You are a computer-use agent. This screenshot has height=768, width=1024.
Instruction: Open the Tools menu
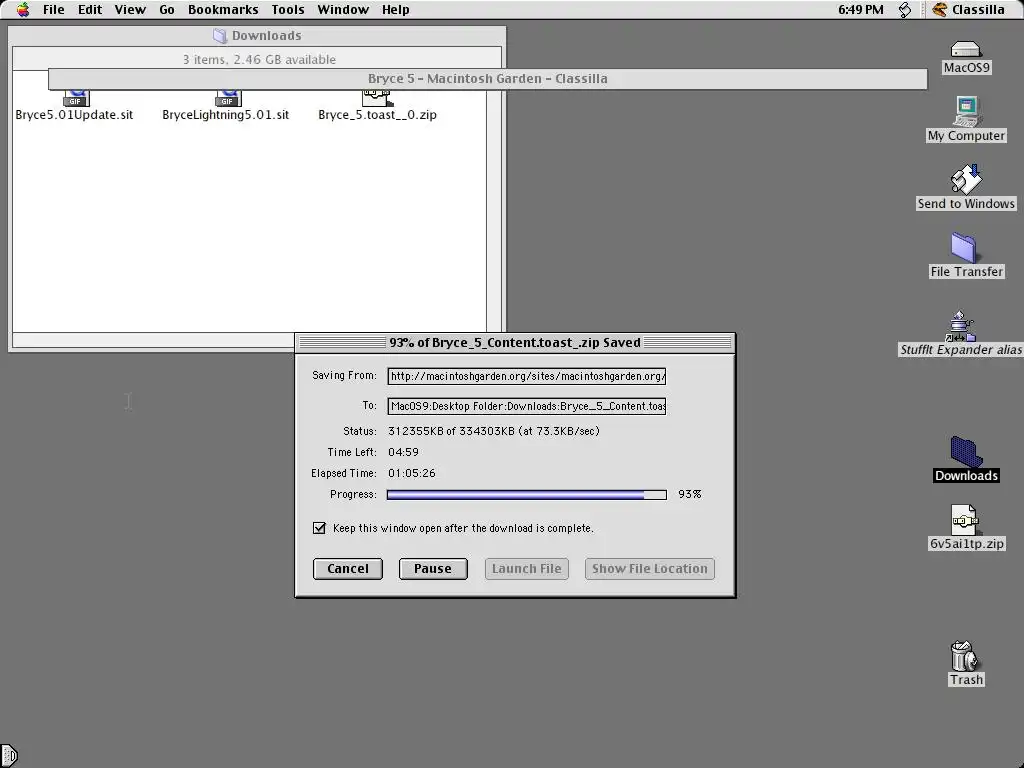click(x=288, y=10)
